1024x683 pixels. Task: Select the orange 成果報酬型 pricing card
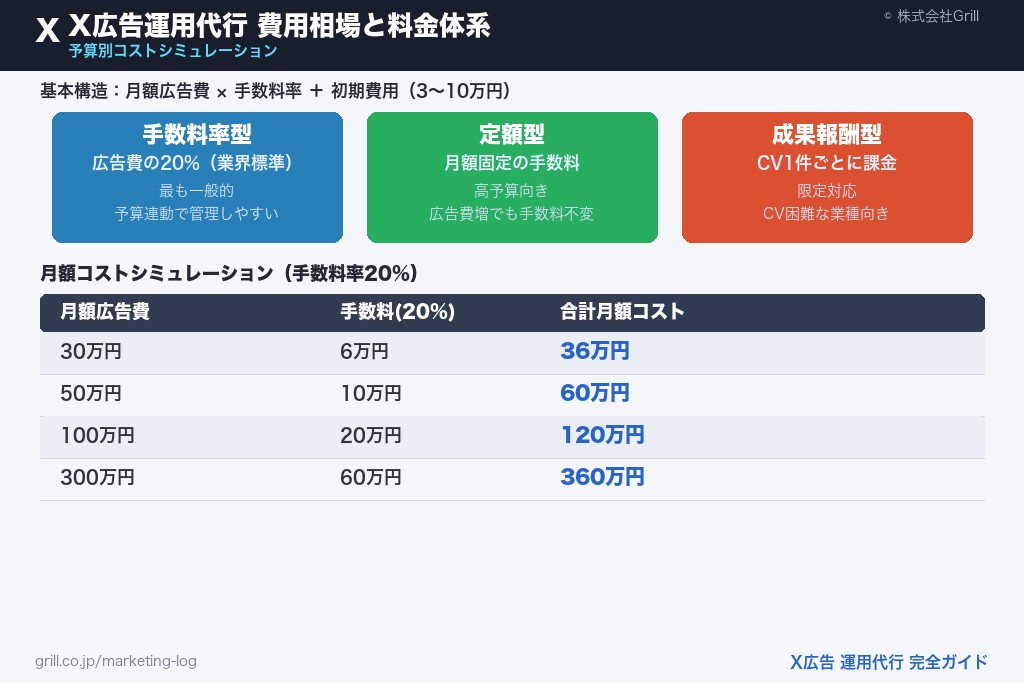827,177
